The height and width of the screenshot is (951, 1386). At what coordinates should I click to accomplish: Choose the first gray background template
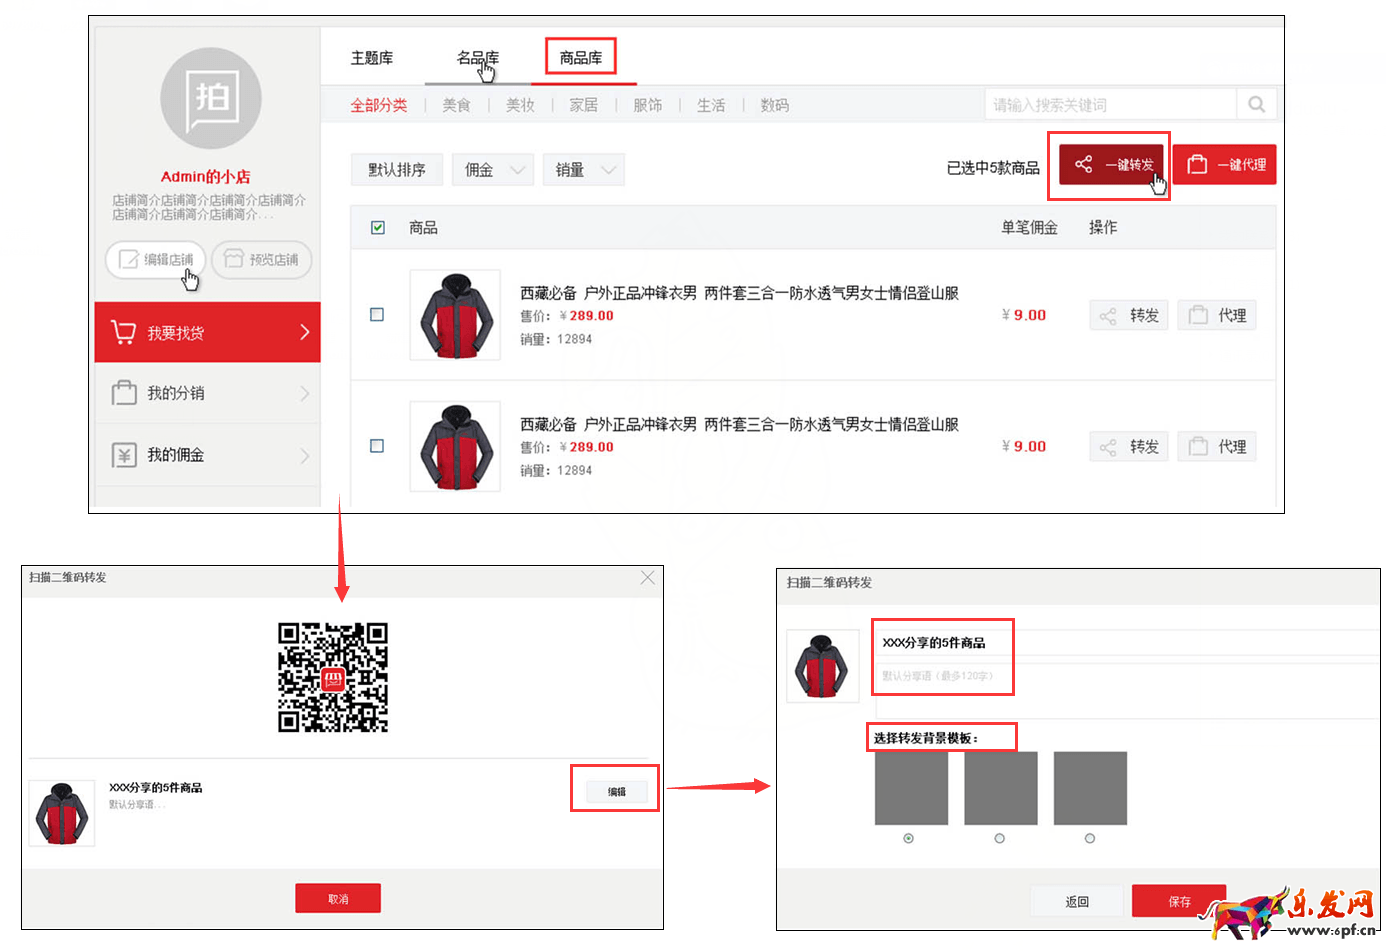coord(911,788)
